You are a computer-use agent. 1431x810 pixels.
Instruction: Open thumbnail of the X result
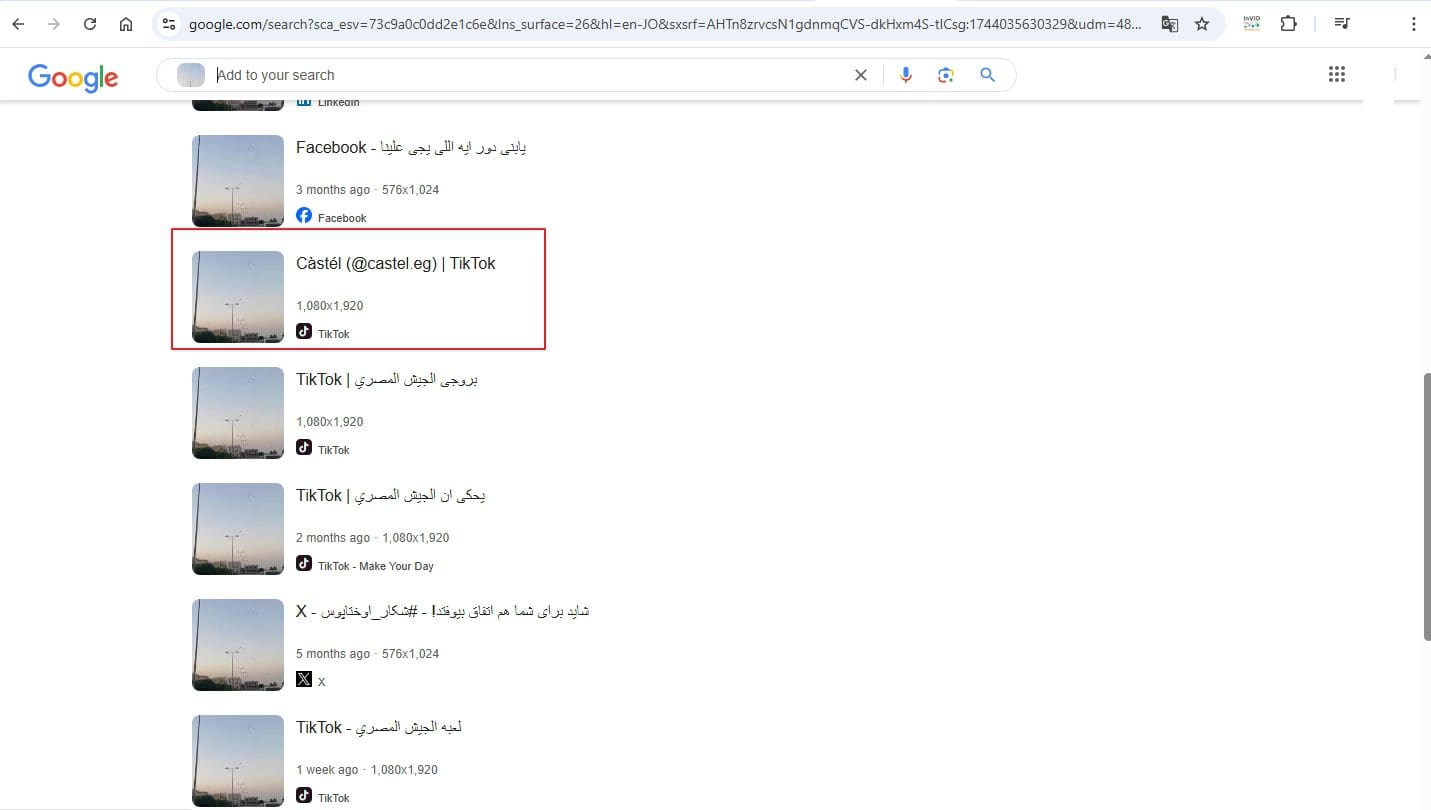tap(238, 645)
